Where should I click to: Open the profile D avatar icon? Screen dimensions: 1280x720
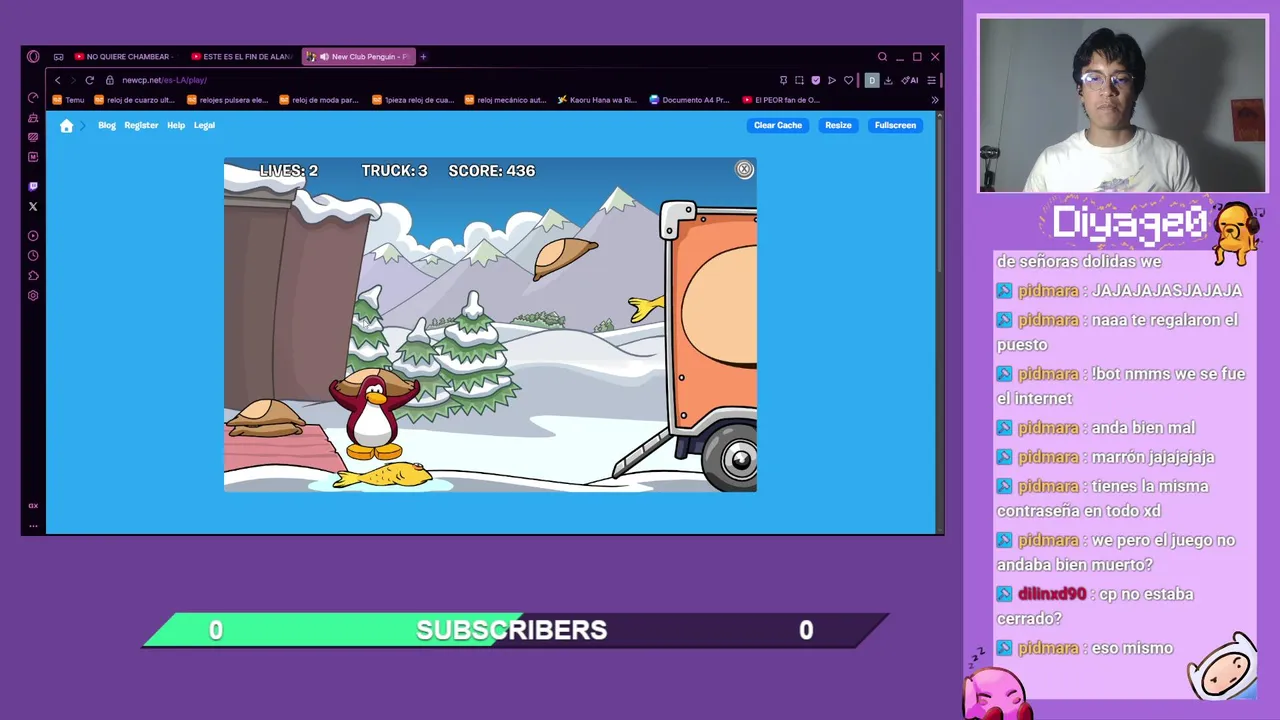(x=872, y=80)
